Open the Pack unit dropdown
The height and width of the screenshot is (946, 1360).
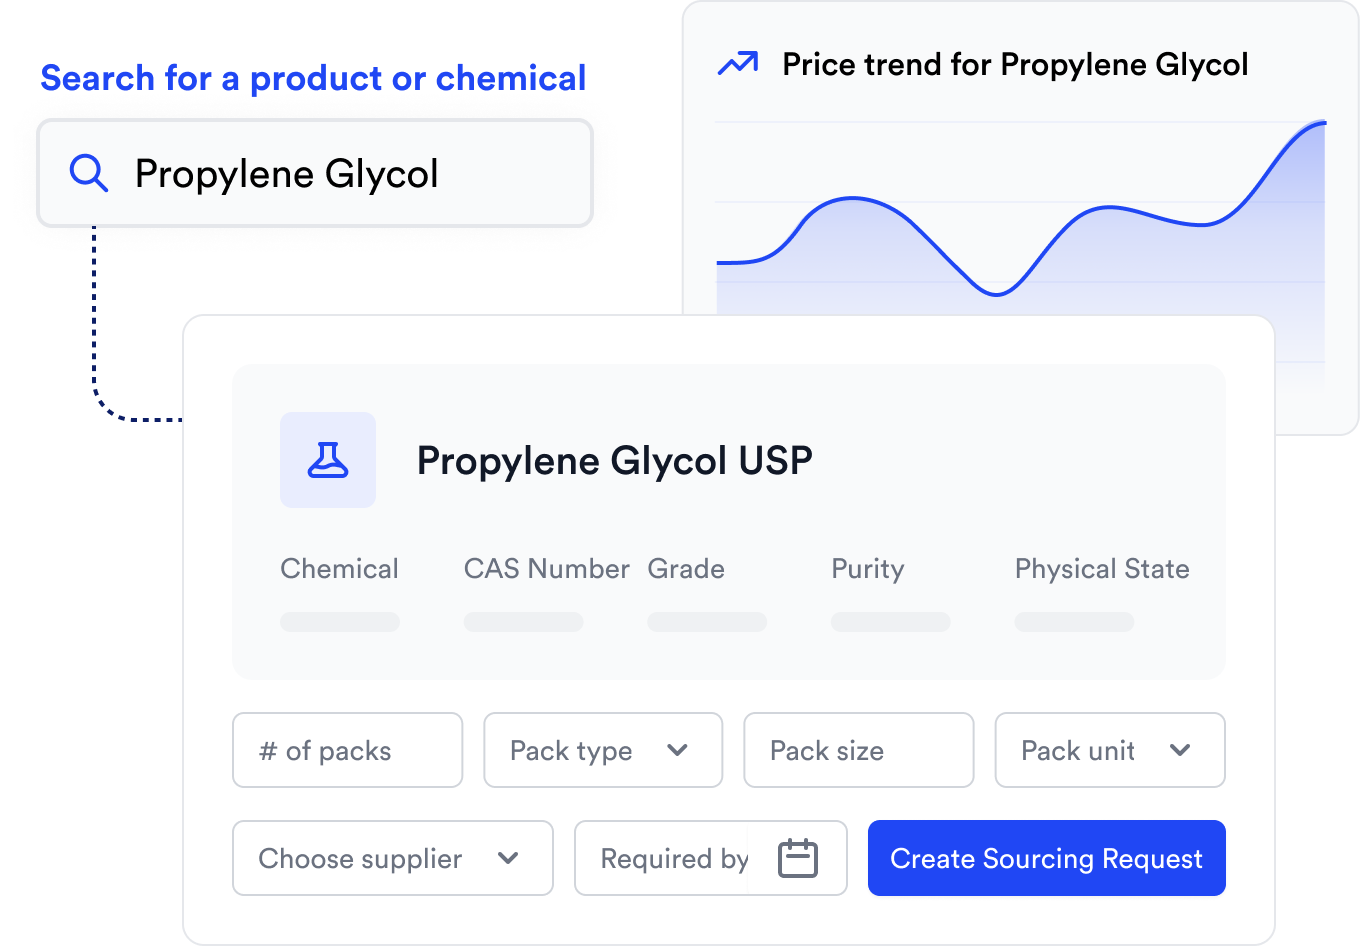1110,750
